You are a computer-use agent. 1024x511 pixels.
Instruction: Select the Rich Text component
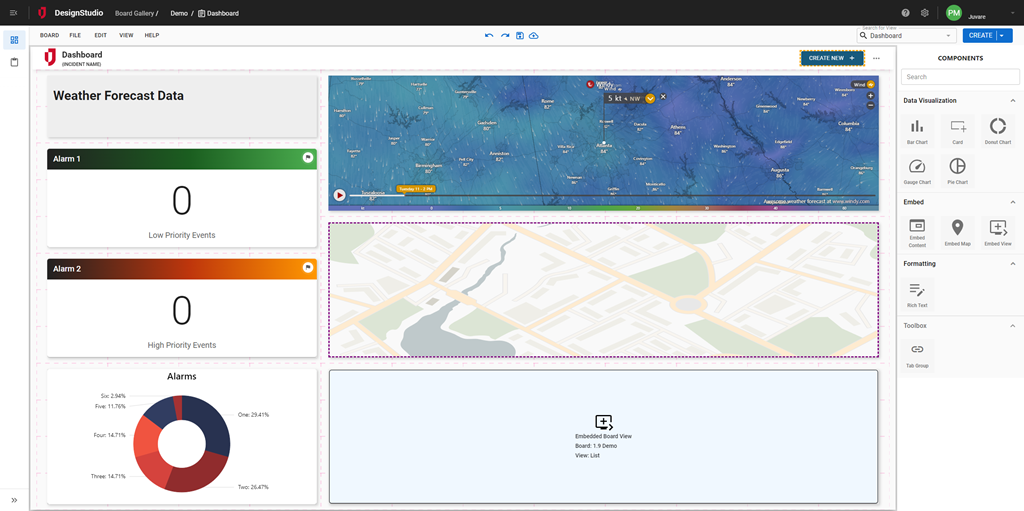click(x=917, y=291)
